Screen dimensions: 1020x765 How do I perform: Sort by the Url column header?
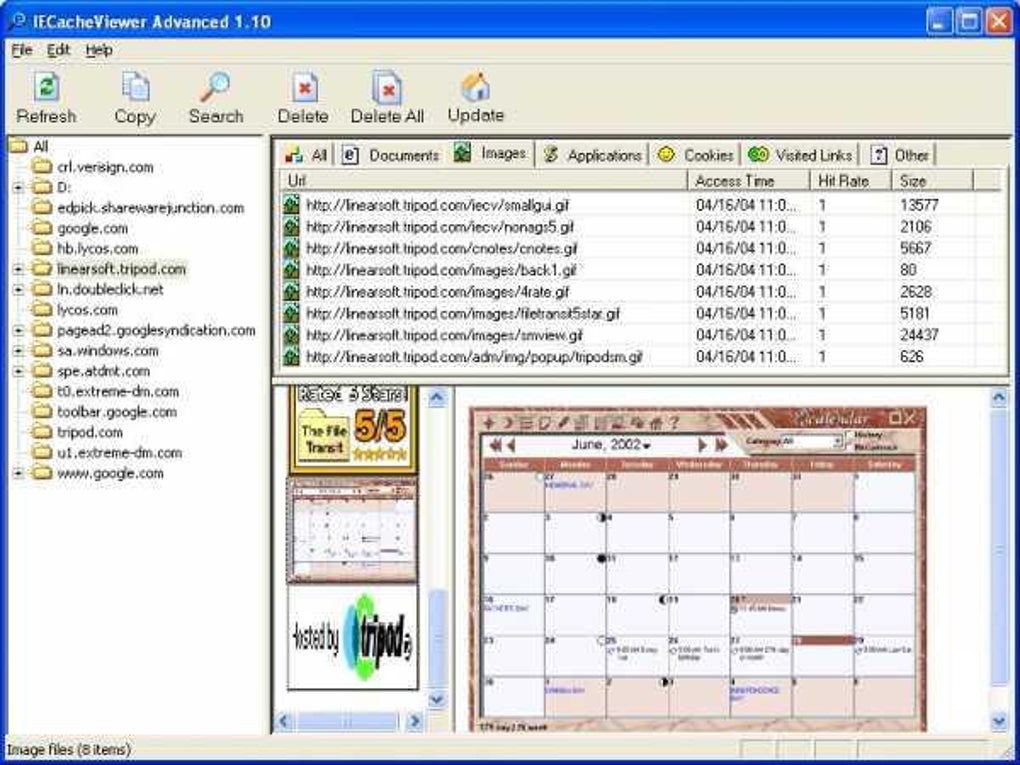click(x=483, y=180)
